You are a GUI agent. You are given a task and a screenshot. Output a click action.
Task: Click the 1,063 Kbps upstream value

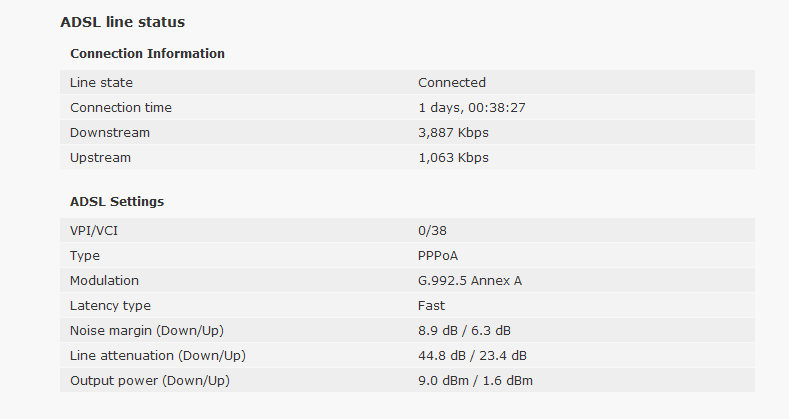coord(453,158)
